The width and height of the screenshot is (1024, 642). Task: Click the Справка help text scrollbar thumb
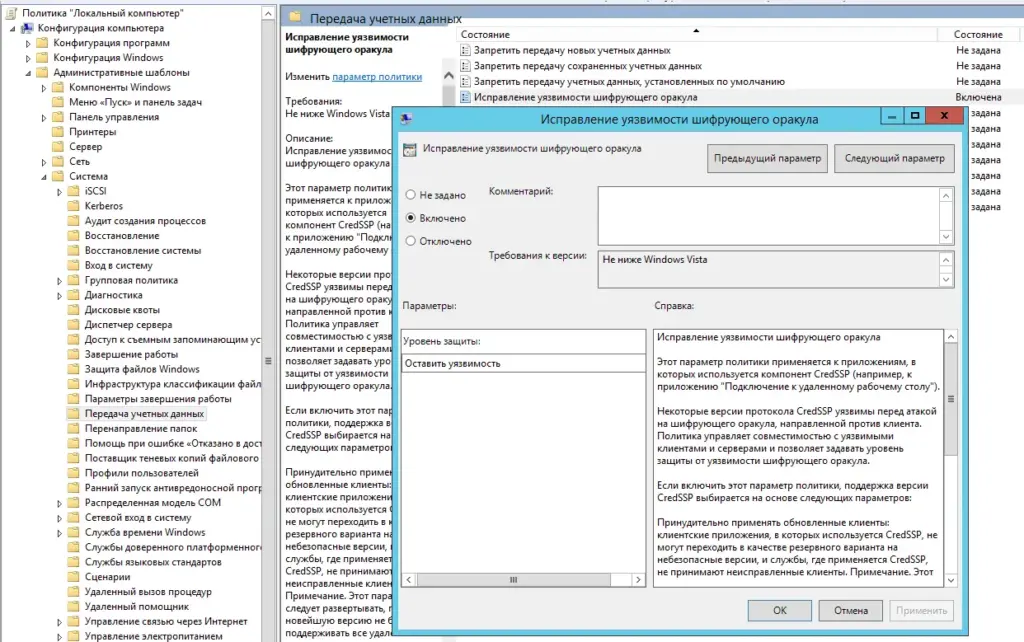point(951,398)
